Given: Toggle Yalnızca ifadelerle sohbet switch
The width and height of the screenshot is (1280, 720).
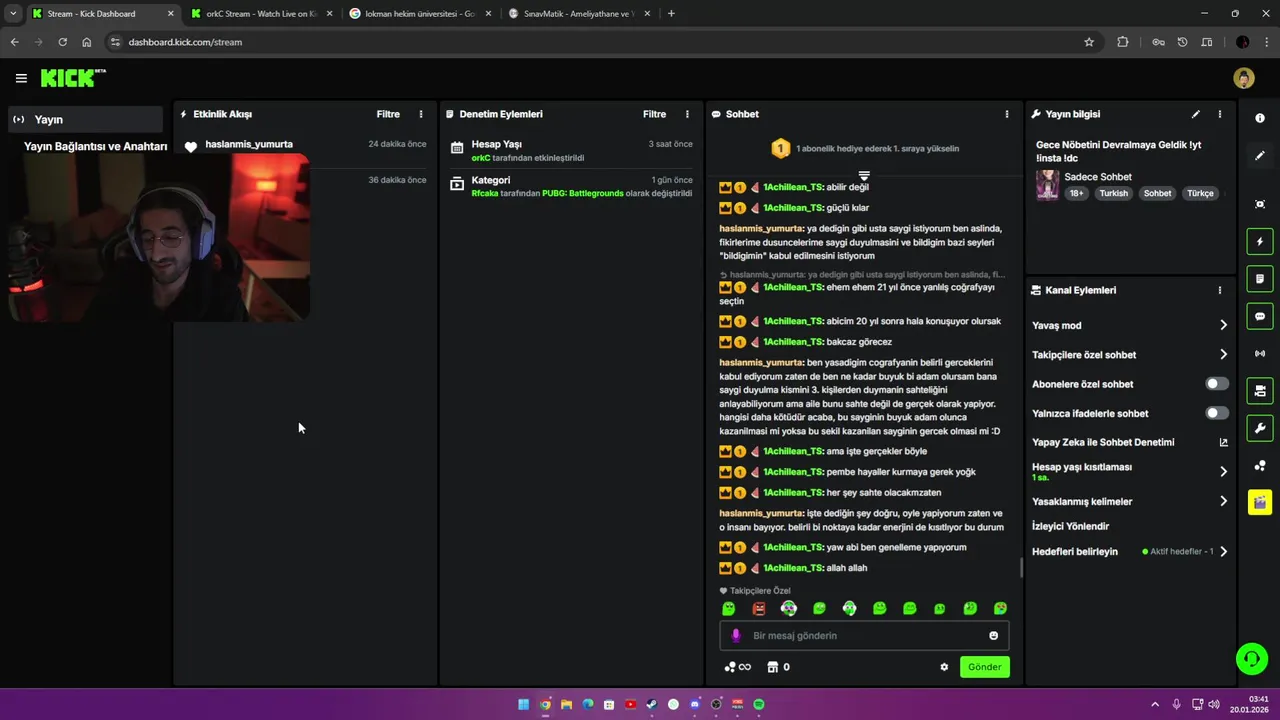Looking at the screenshot, I should (1216, 413).
